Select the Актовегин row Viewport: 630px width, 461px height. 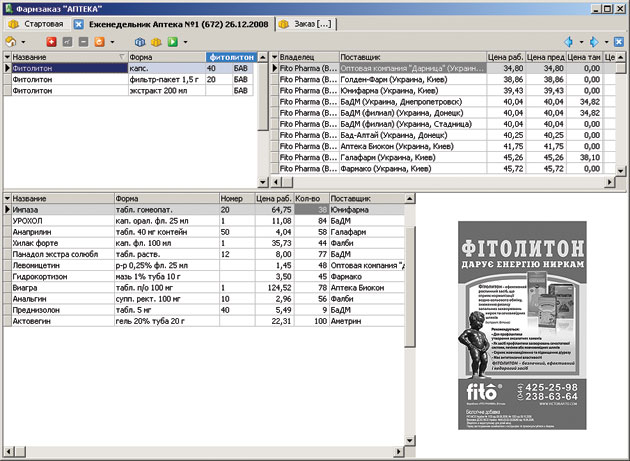click(204, 322)
